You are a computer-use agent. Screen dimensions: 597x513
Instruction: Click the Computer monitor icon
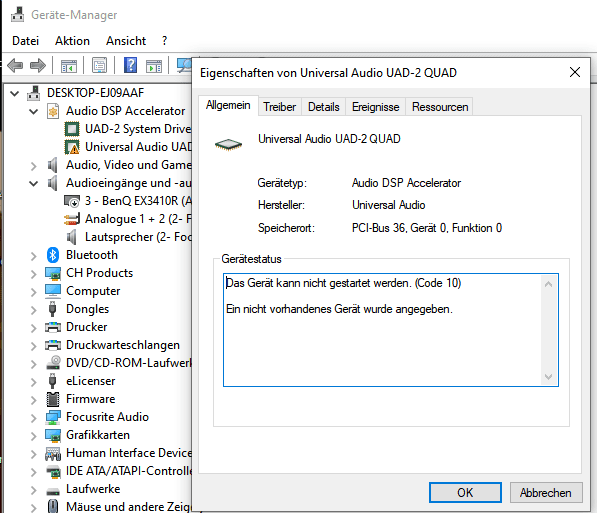53,291
